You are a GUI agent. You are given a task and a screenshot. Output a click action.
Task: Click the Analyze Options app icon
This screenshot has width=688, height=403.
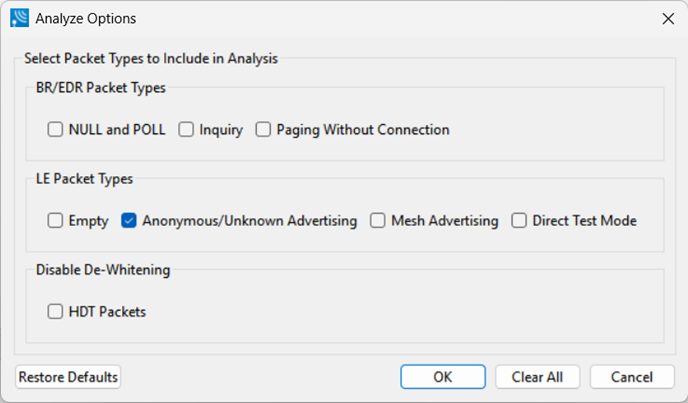click(x=19, y=18)
